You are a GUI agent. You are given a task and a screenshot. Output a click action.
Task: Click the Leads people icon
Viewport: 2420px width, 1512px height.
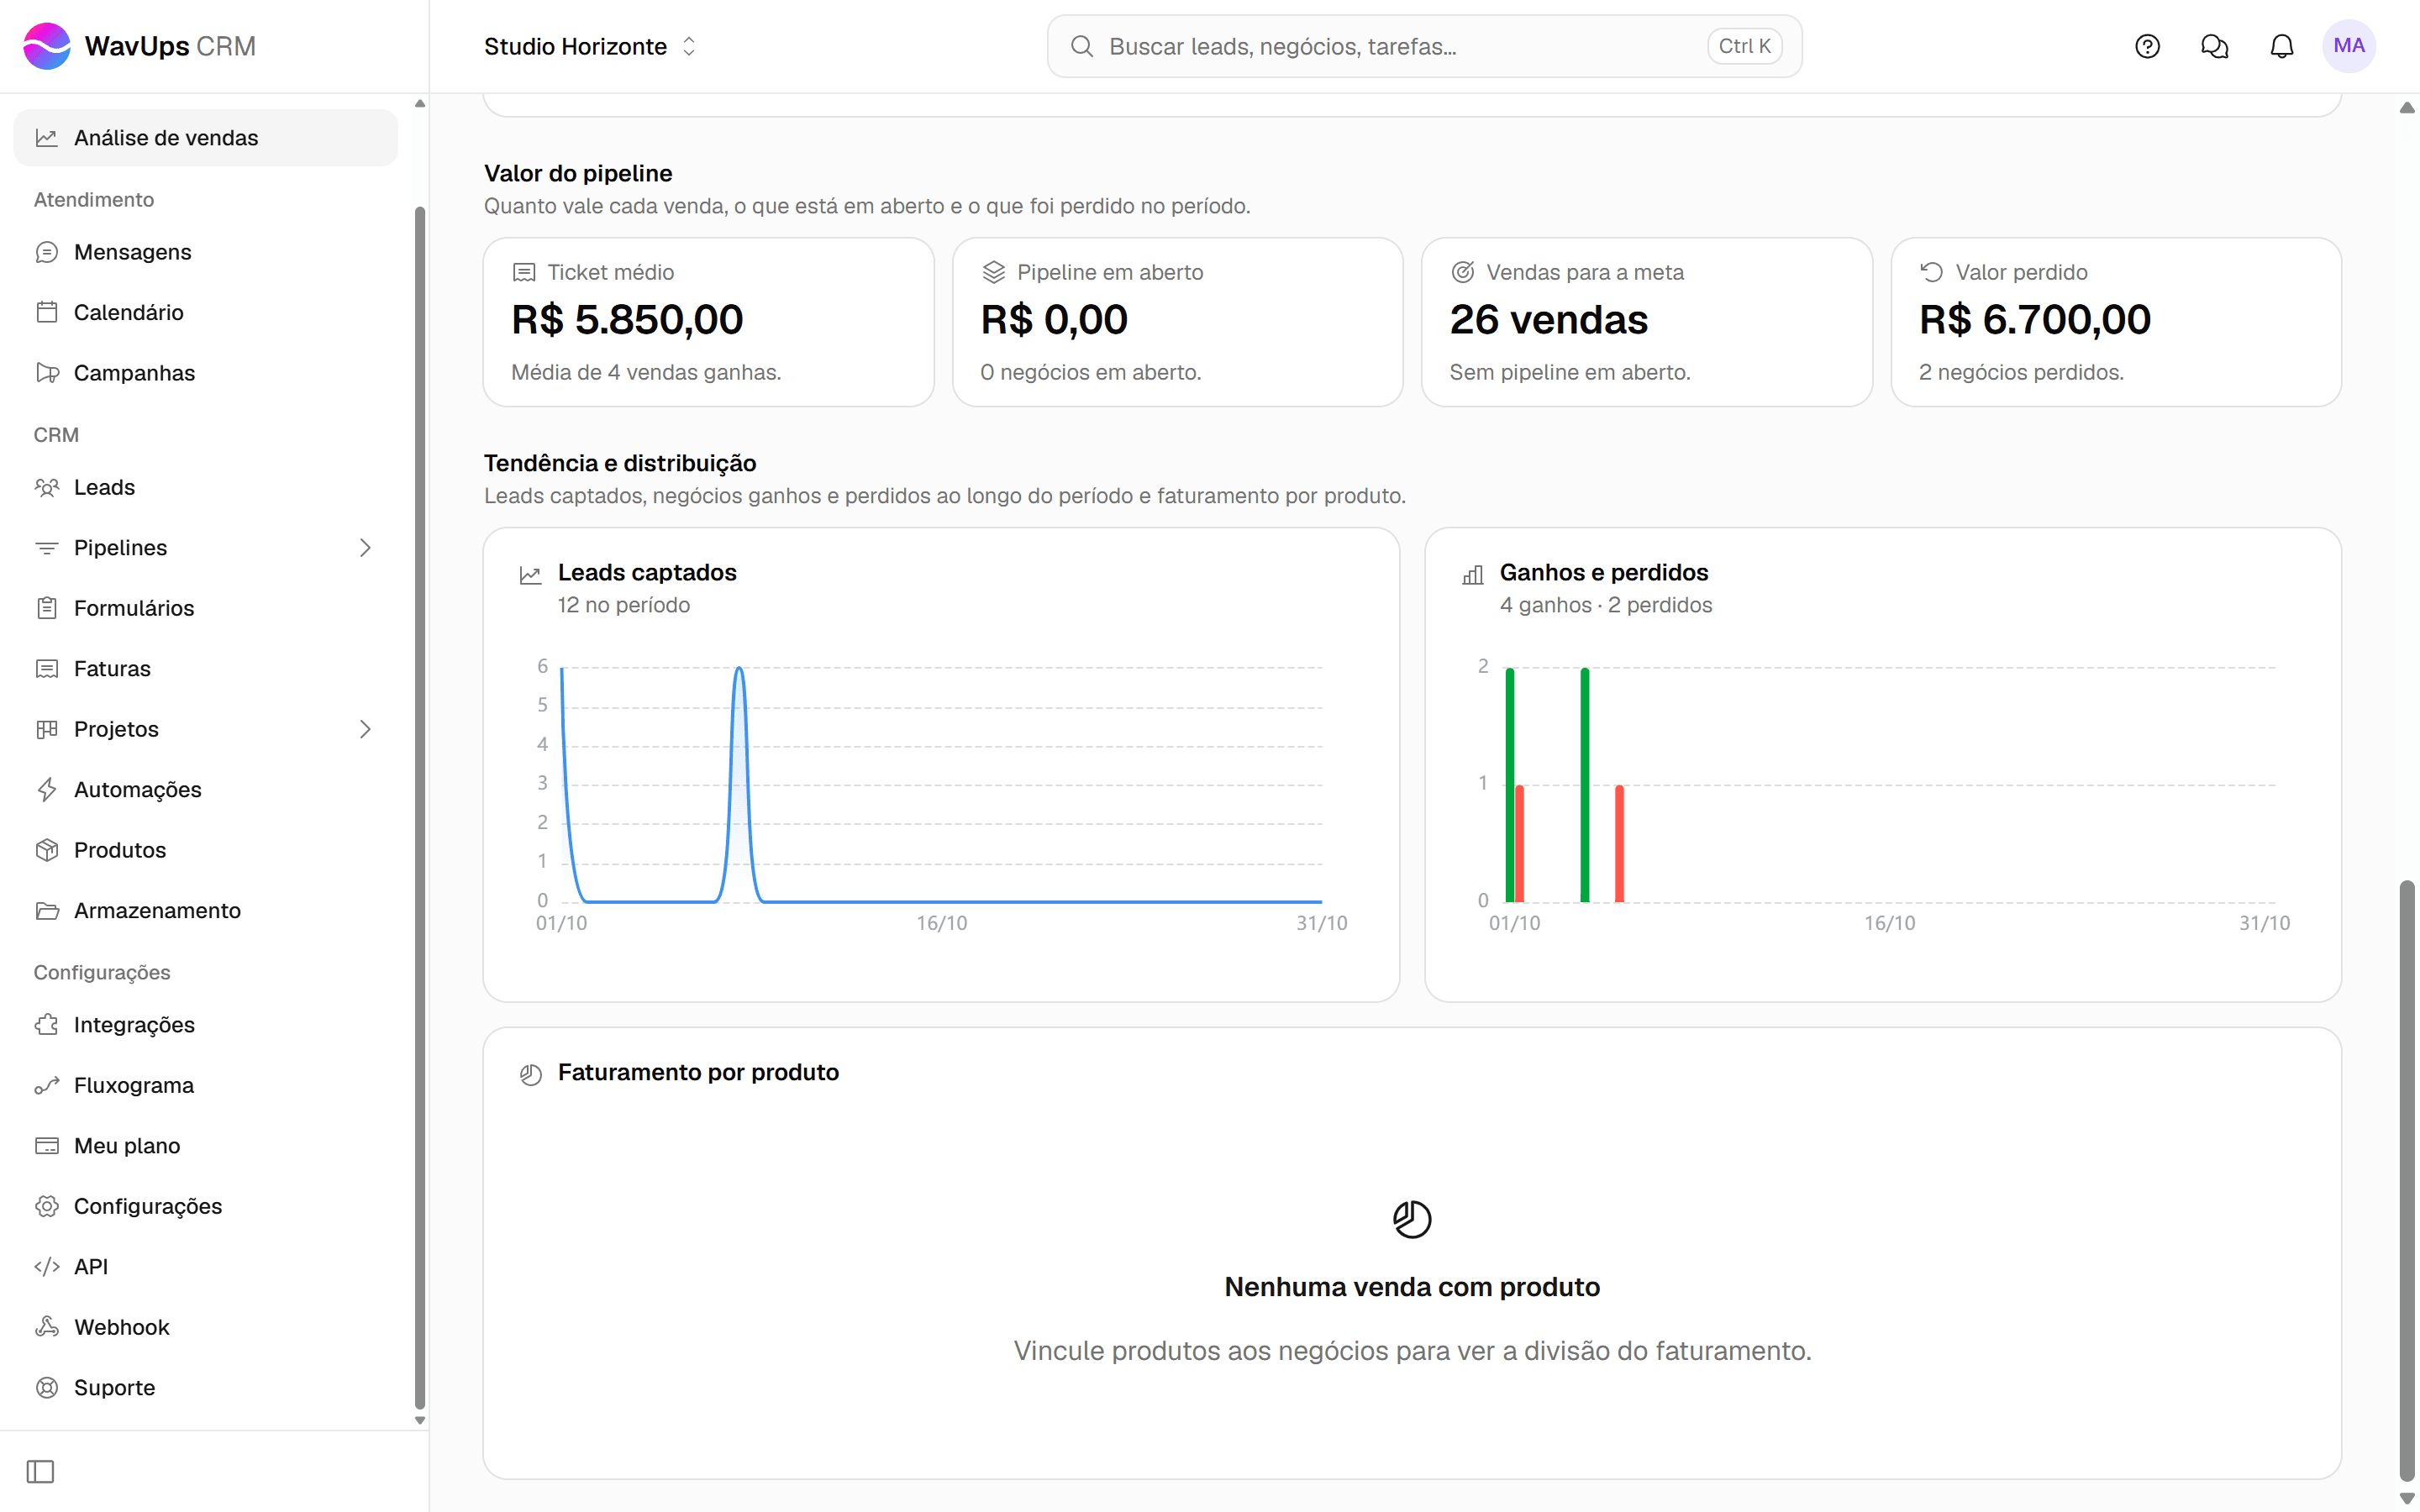coord(47,487)
